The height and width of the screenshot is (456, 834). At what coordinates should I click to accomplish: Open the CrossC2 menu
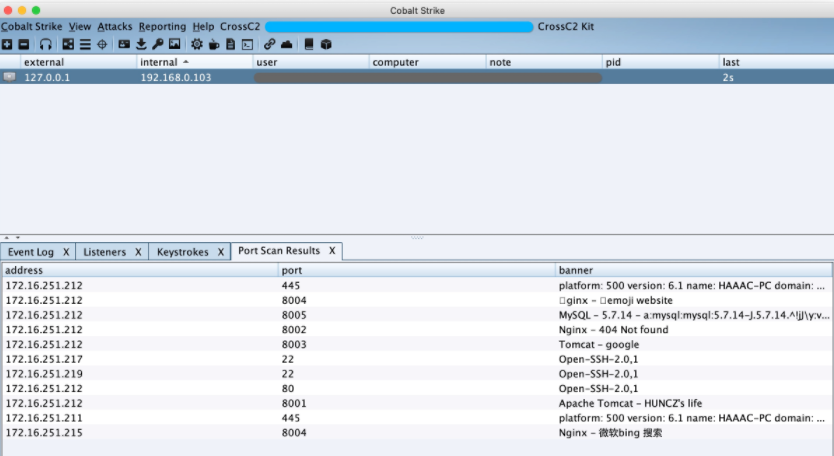(x=240, y=27)
